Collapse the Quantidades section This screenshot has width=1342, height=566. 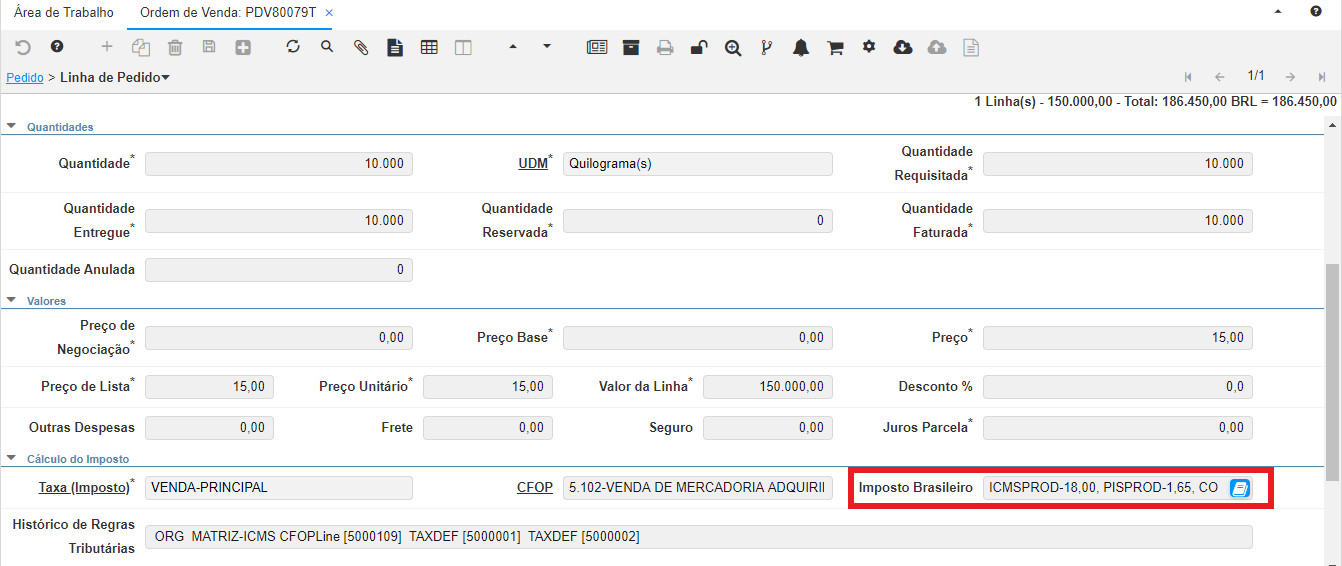tap(12, 127)
